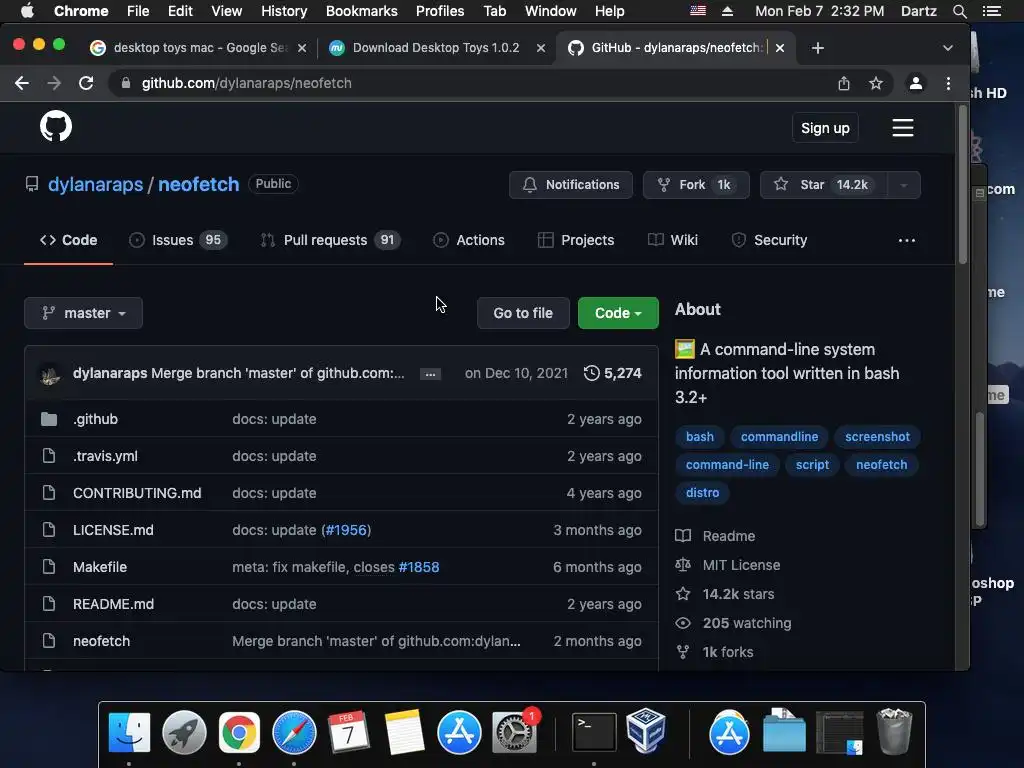Open Notes from the Dock
The image size is (1024, 768).
pos(404,732)
